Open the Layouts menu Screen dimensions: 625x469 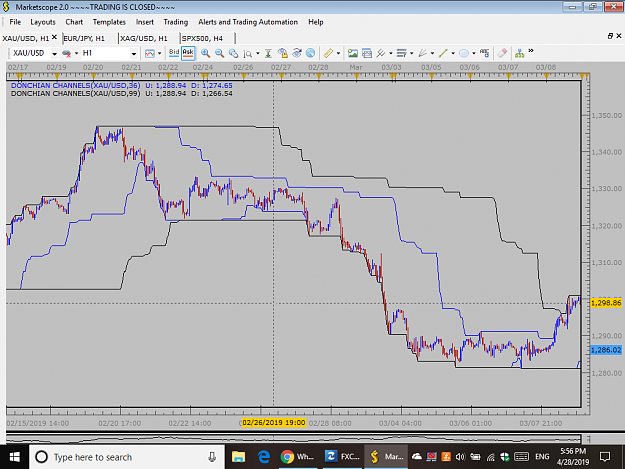(x=43, y=22)
